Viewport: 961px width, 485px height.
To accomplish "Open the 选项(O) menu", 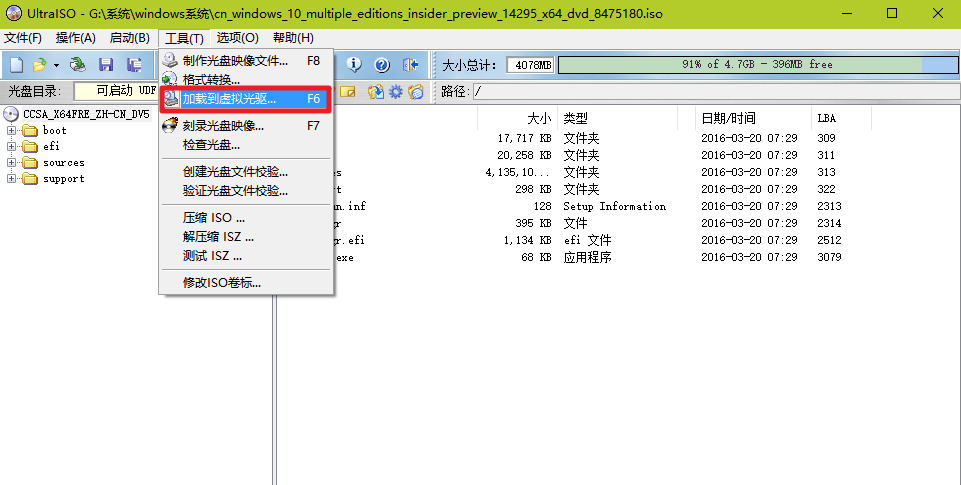I will 237,38.
